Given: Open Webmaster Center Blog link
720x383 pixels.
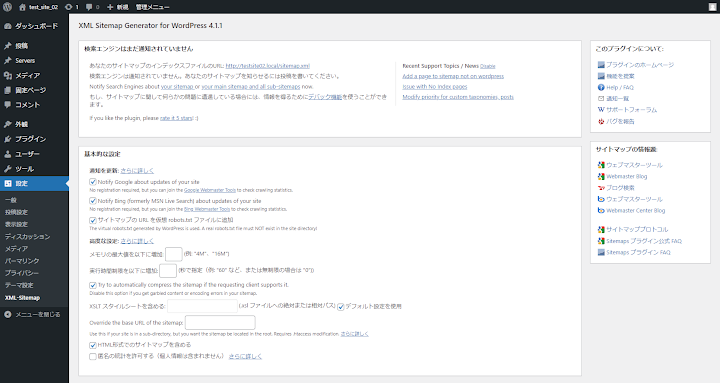Looking at the screenshot, I should (636, 211).
